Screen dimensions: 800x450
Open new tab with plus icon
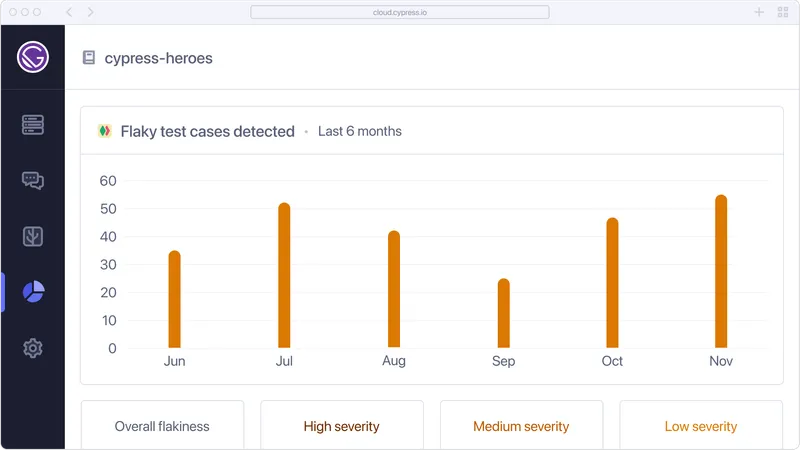coord(759,12)
